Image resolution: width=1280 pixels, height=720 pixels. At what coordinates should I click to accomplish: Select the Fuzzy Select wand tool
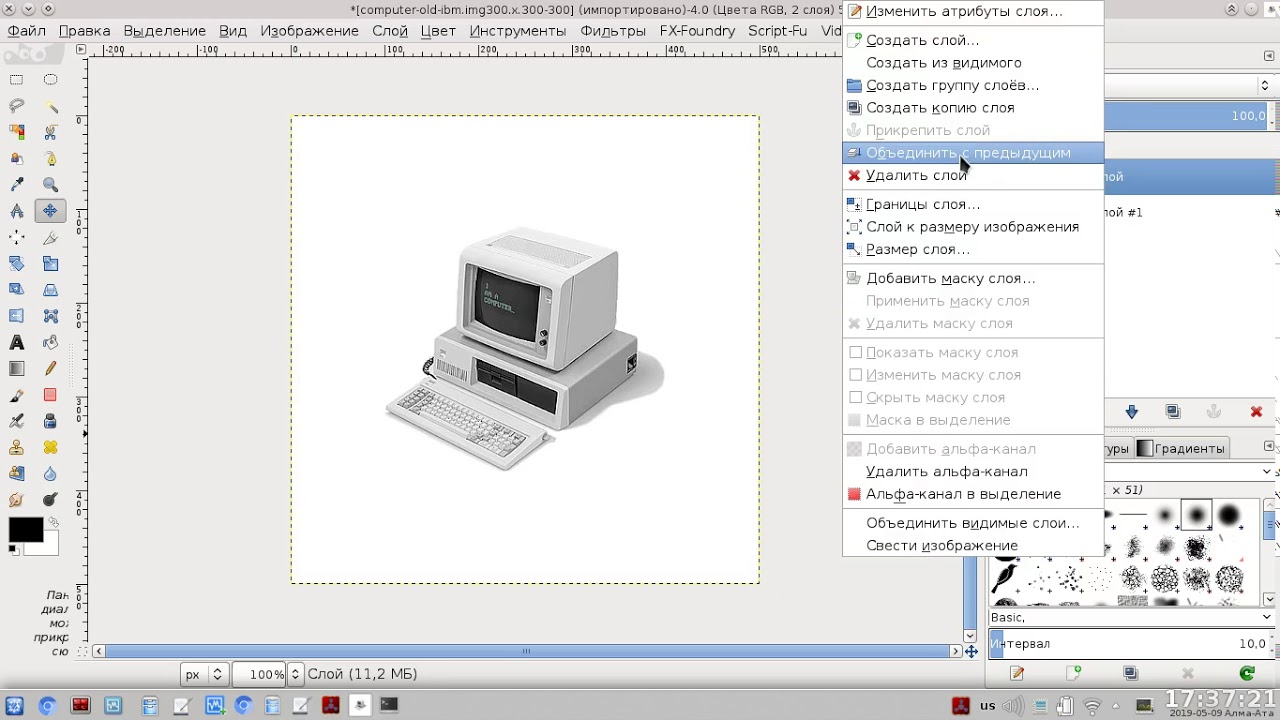(50, 106)
